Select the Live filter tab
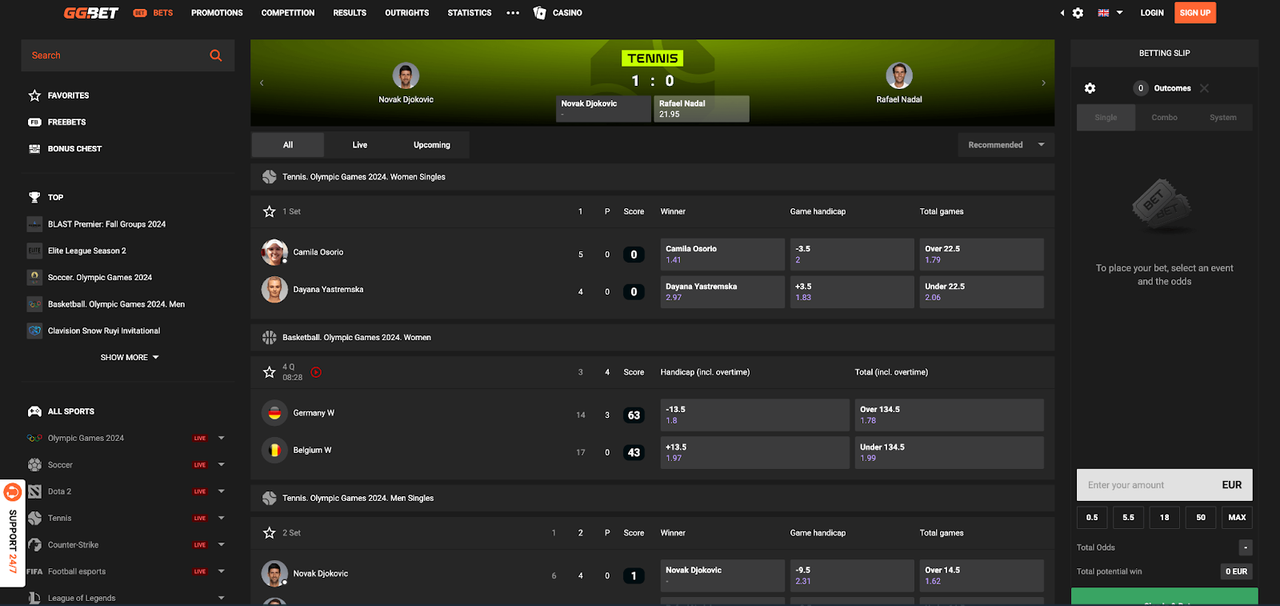The width and height of the screenshot is (1280, 606). click(x=360, y=145)
